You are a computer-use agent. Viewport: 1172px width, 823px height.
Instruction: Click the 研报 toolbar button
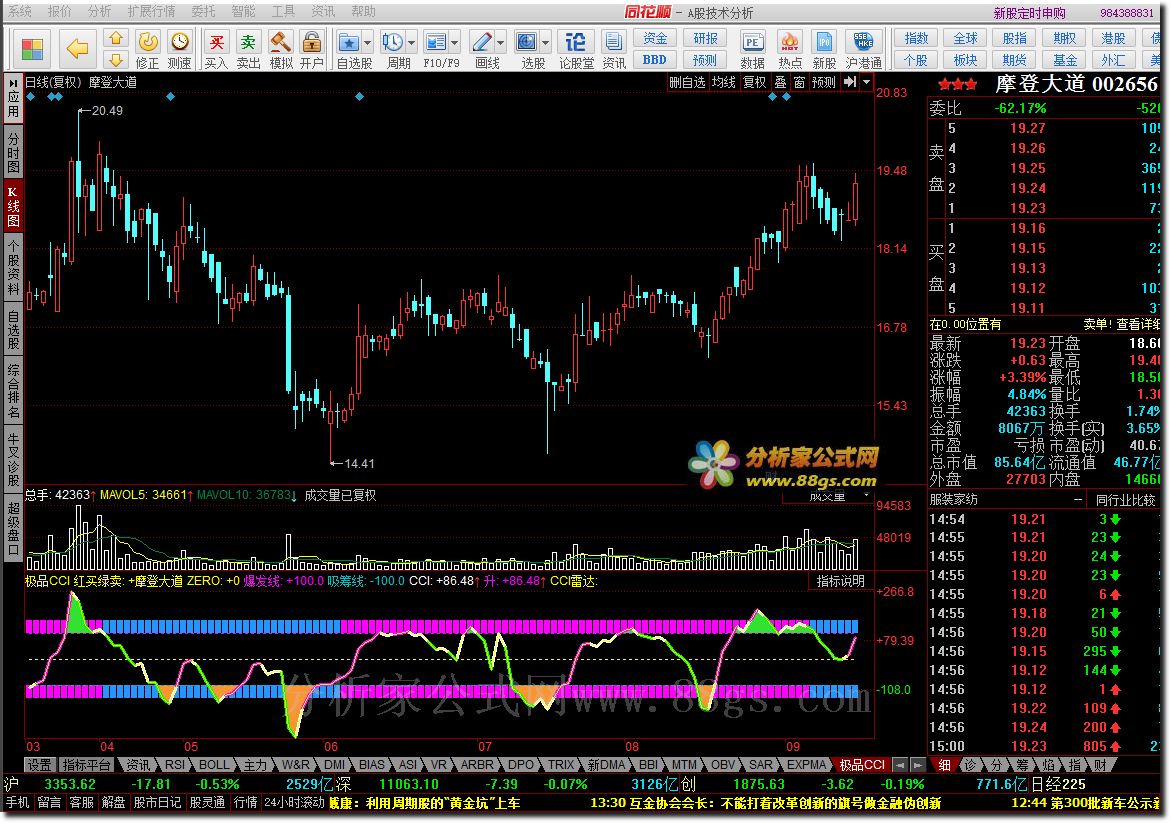coord(705,38)
